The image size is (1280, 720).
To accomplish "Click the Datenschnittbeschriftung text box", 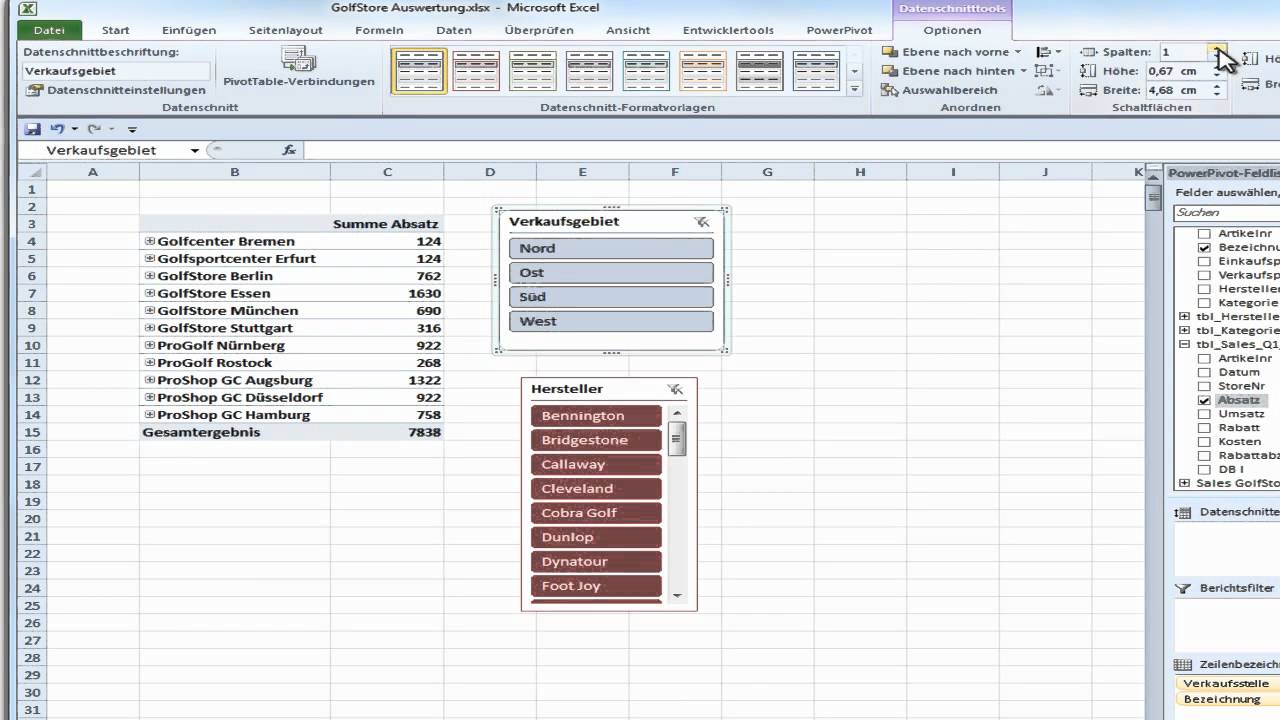I will 116,71.
